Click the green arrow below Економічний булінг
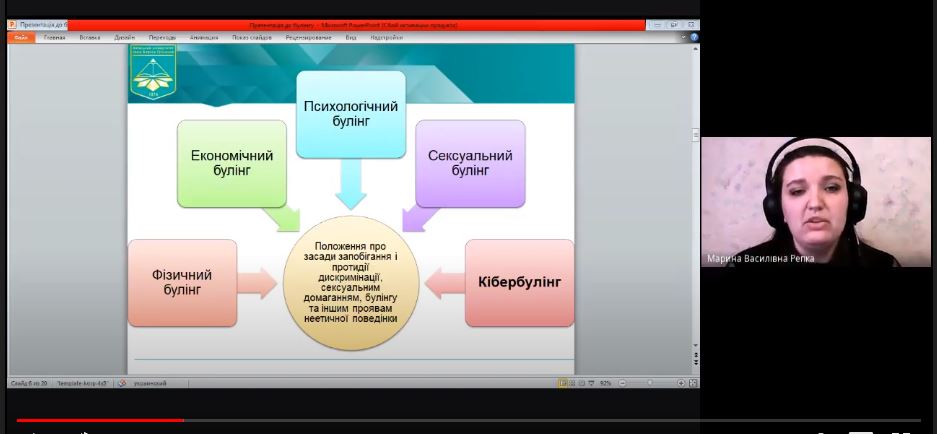The image size is (937, 434). (x=281, y=219)
